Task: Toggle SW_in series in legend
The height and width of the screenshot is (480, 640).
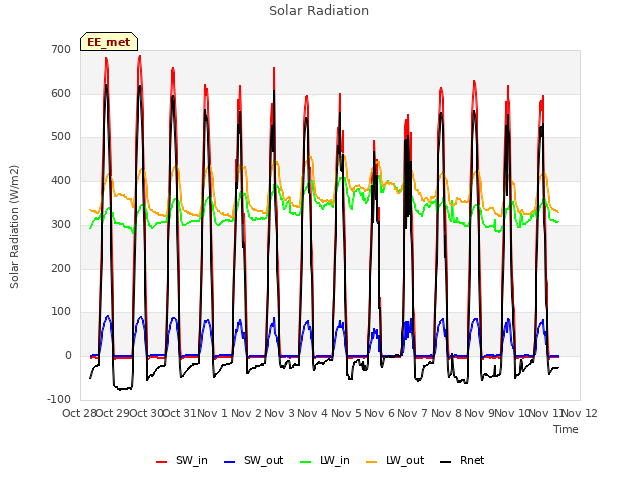Action: [x=182, y=460]
